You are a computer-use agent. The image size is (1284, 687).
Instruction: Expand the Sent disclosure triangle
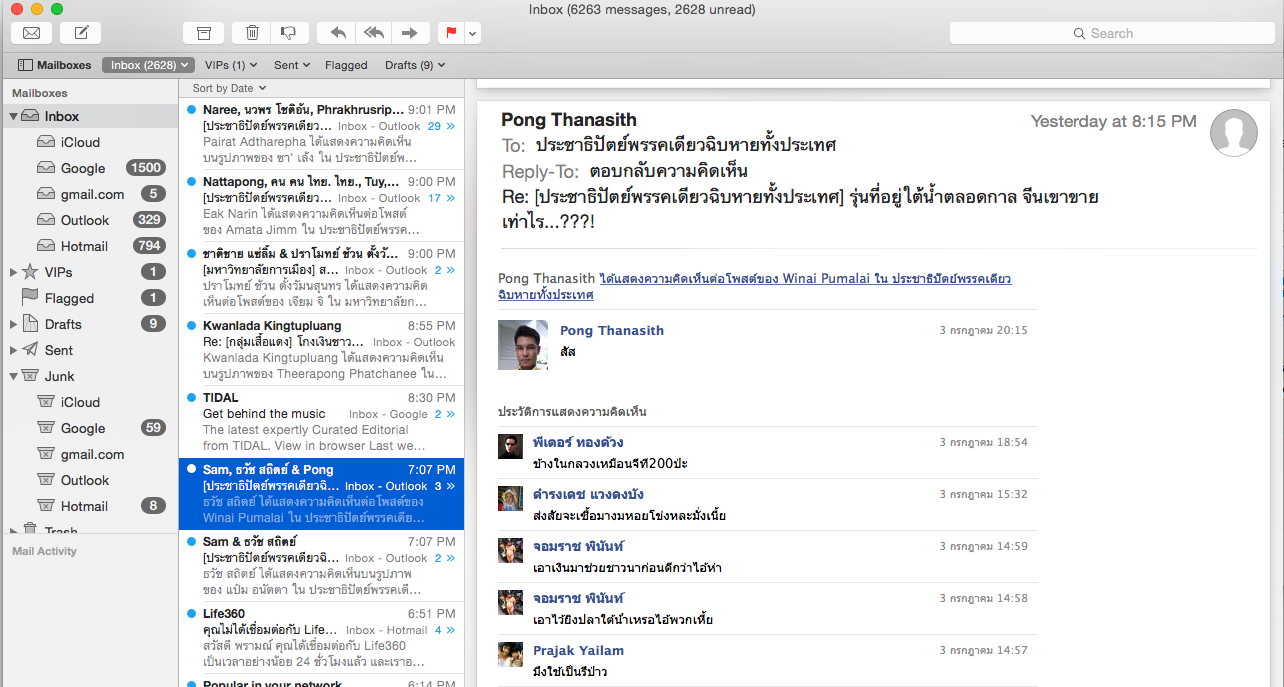pyautogui.click(x=14, y=350)
